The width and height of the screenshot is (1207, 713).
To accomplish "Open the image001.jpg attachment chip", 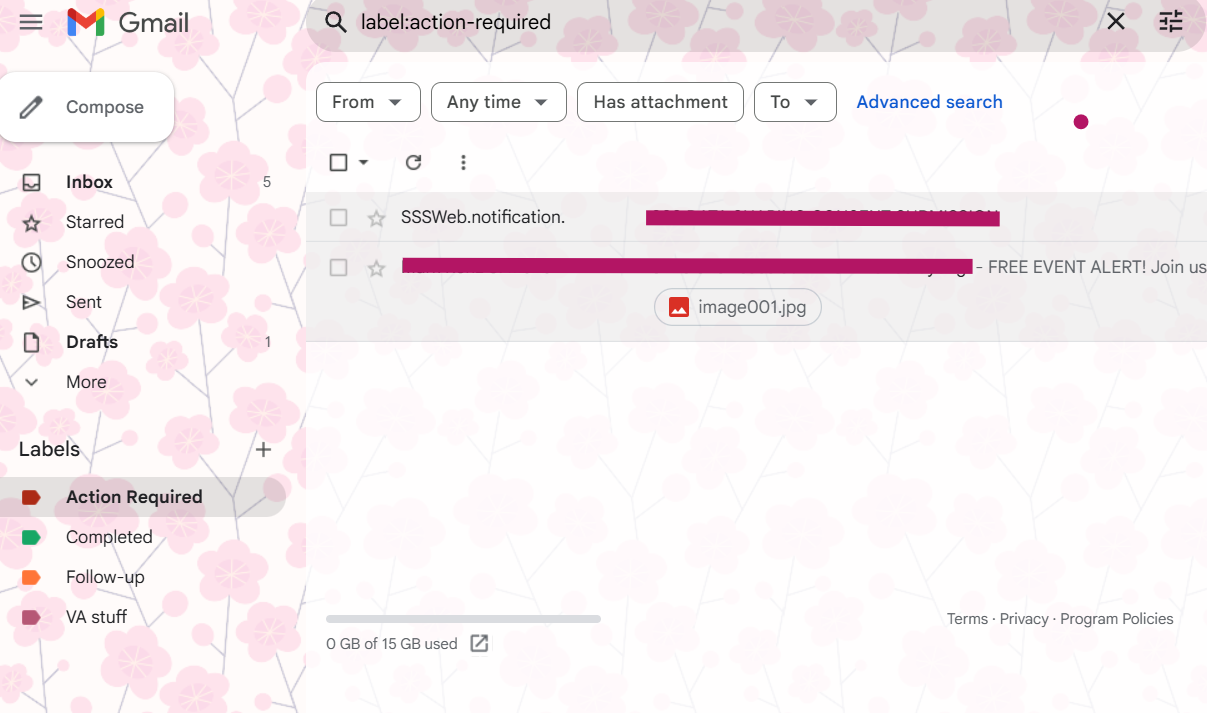I will (738, 307).
